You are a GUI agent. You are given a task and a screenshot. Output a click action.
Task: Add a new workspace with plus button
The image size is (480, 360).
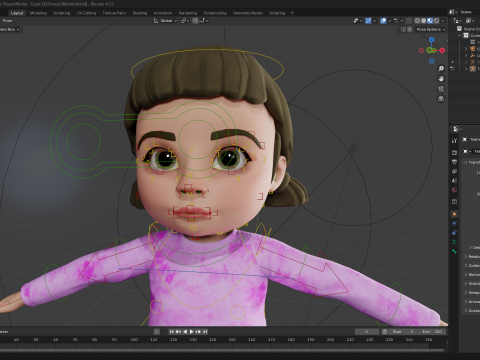click(292, 13)
